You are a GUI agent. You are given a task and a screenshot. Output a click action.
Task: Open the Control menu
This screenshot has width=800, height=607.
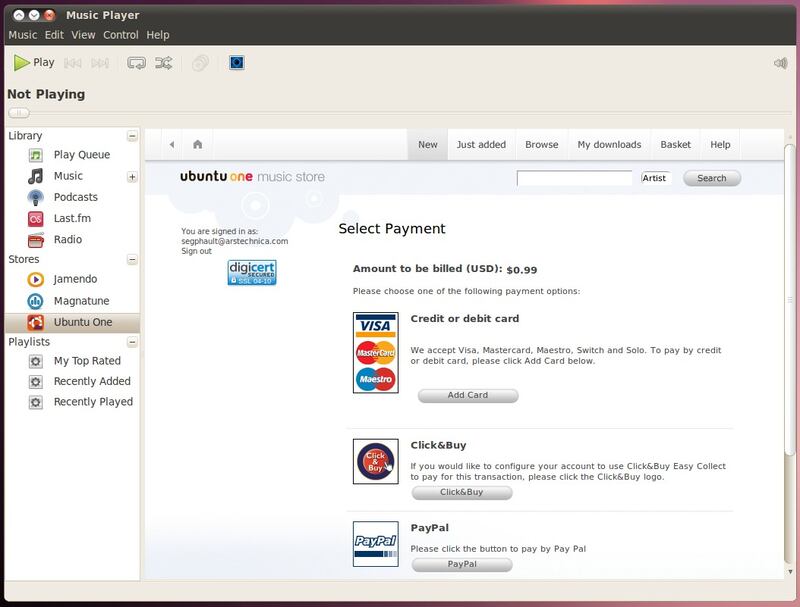point(120,35)
